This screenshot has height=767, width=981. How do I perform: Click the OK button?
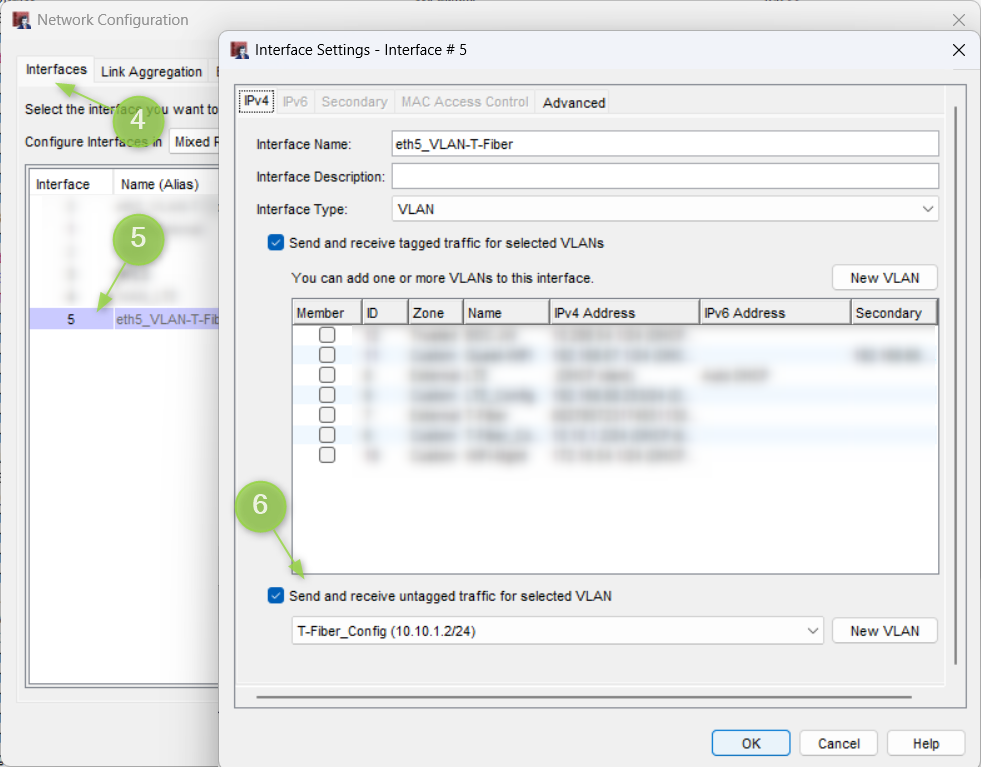751,743
